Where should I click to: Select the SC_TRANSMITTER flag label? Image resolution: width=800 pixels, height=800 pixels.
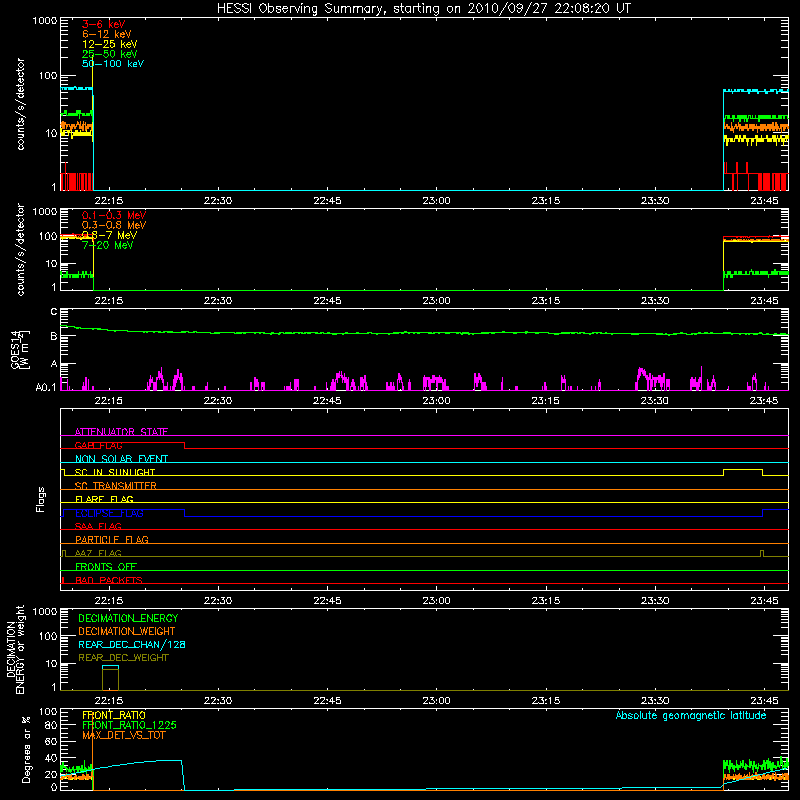(116, 486)
